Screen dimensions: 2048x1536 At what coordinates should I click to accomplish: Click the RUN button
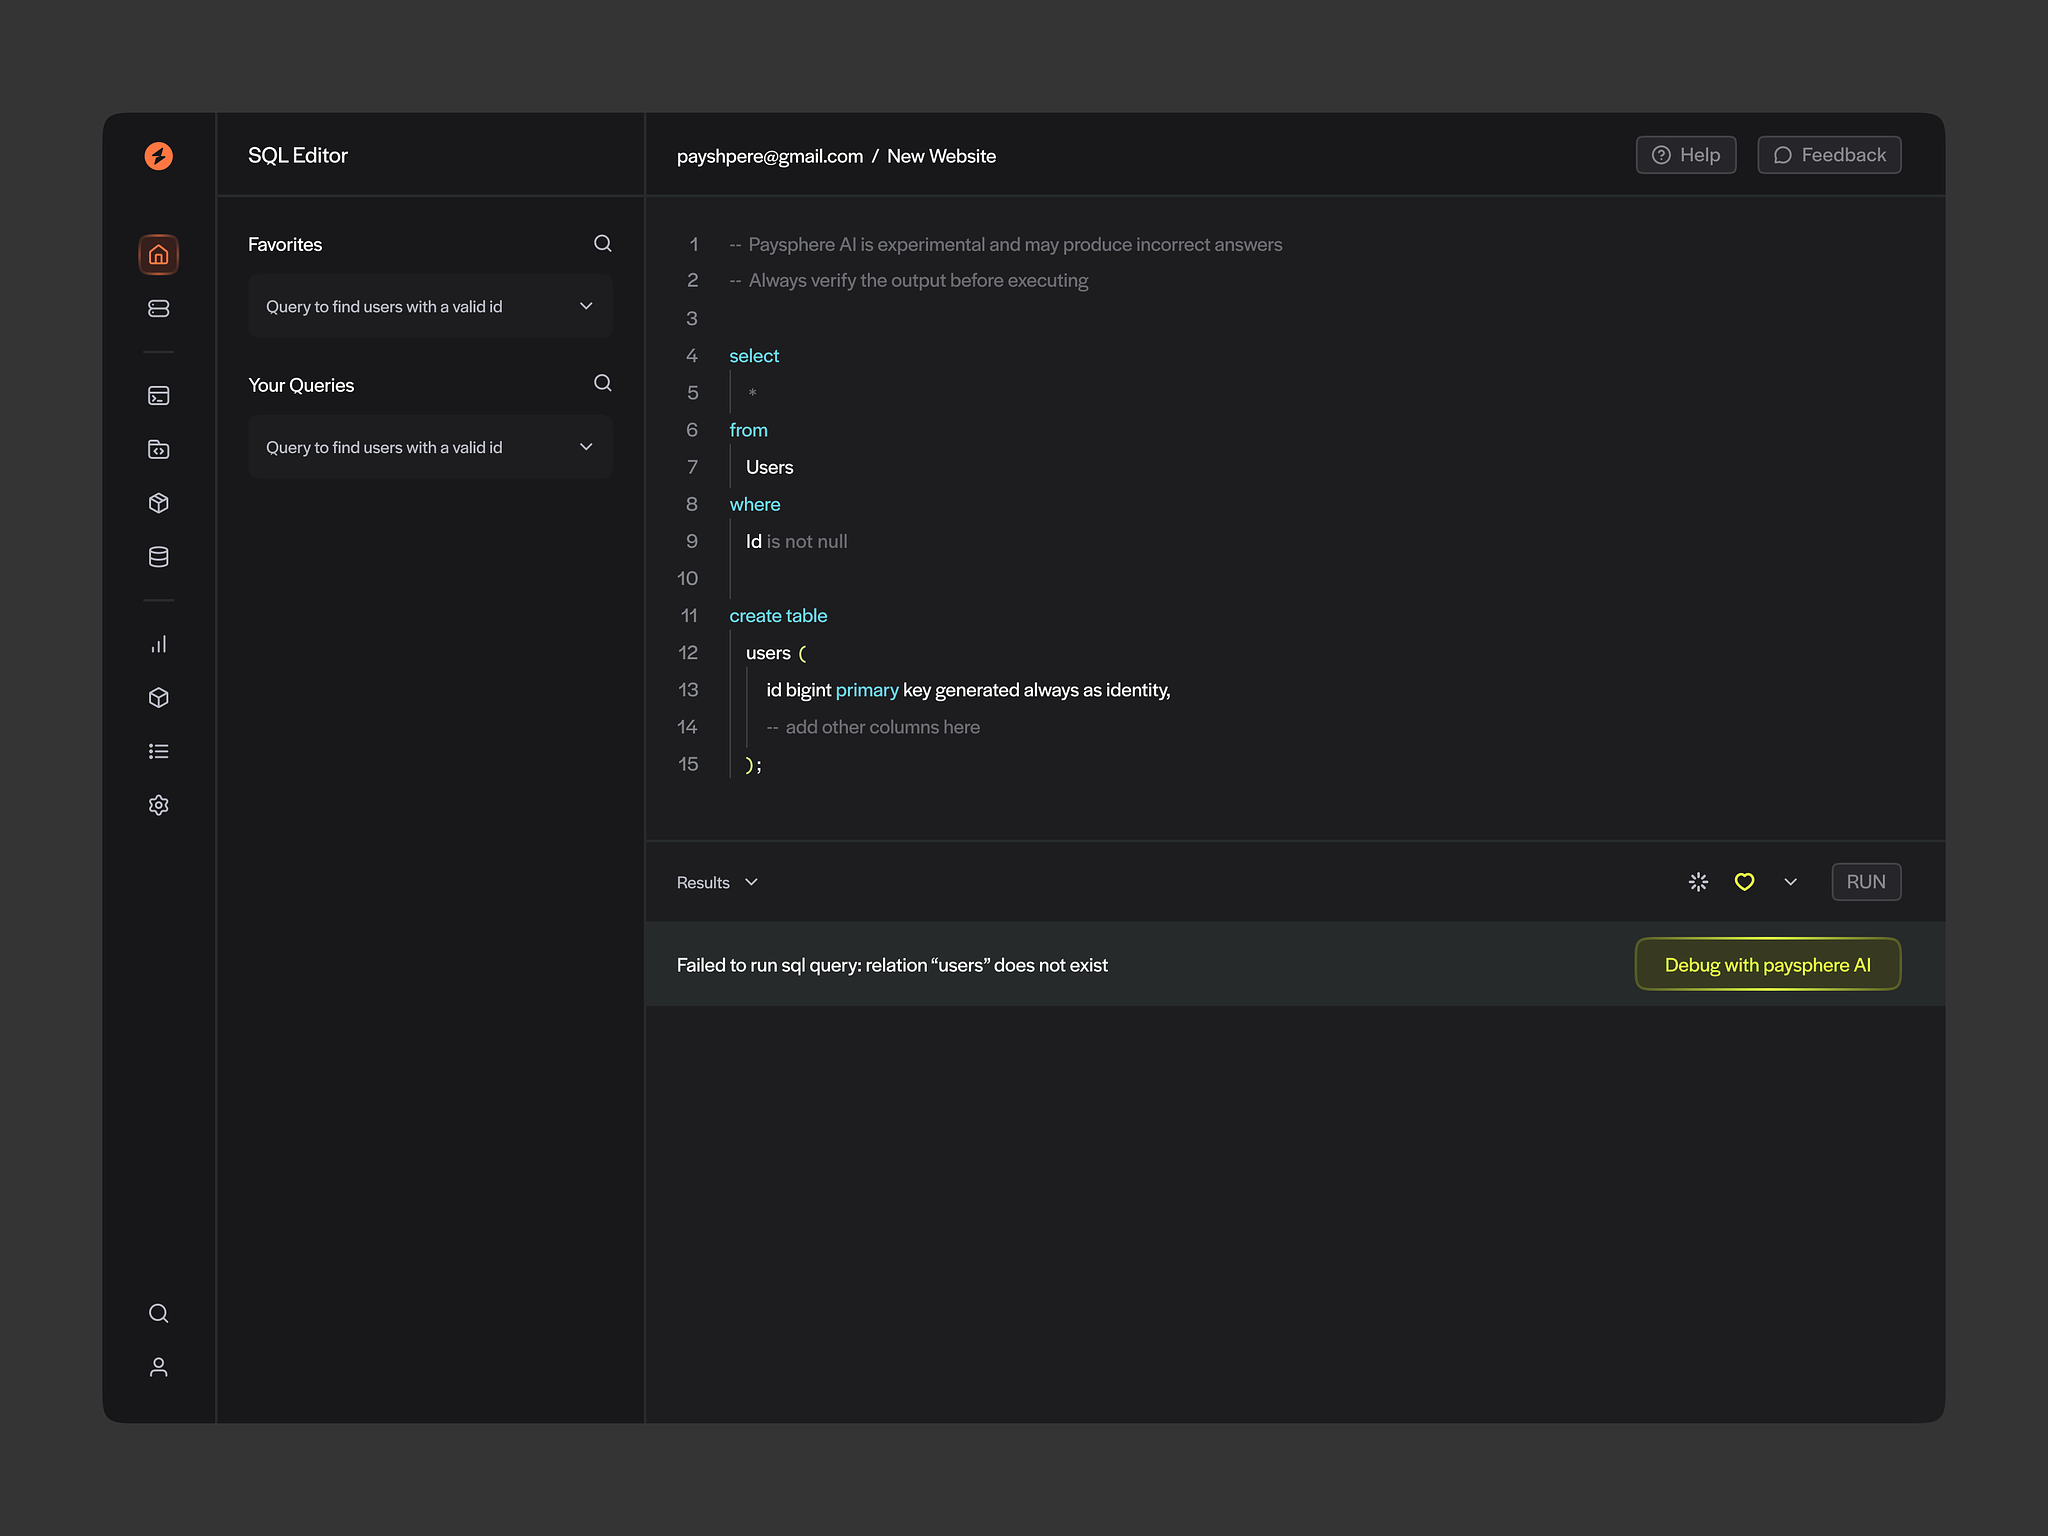click(x=1866, y=882)
